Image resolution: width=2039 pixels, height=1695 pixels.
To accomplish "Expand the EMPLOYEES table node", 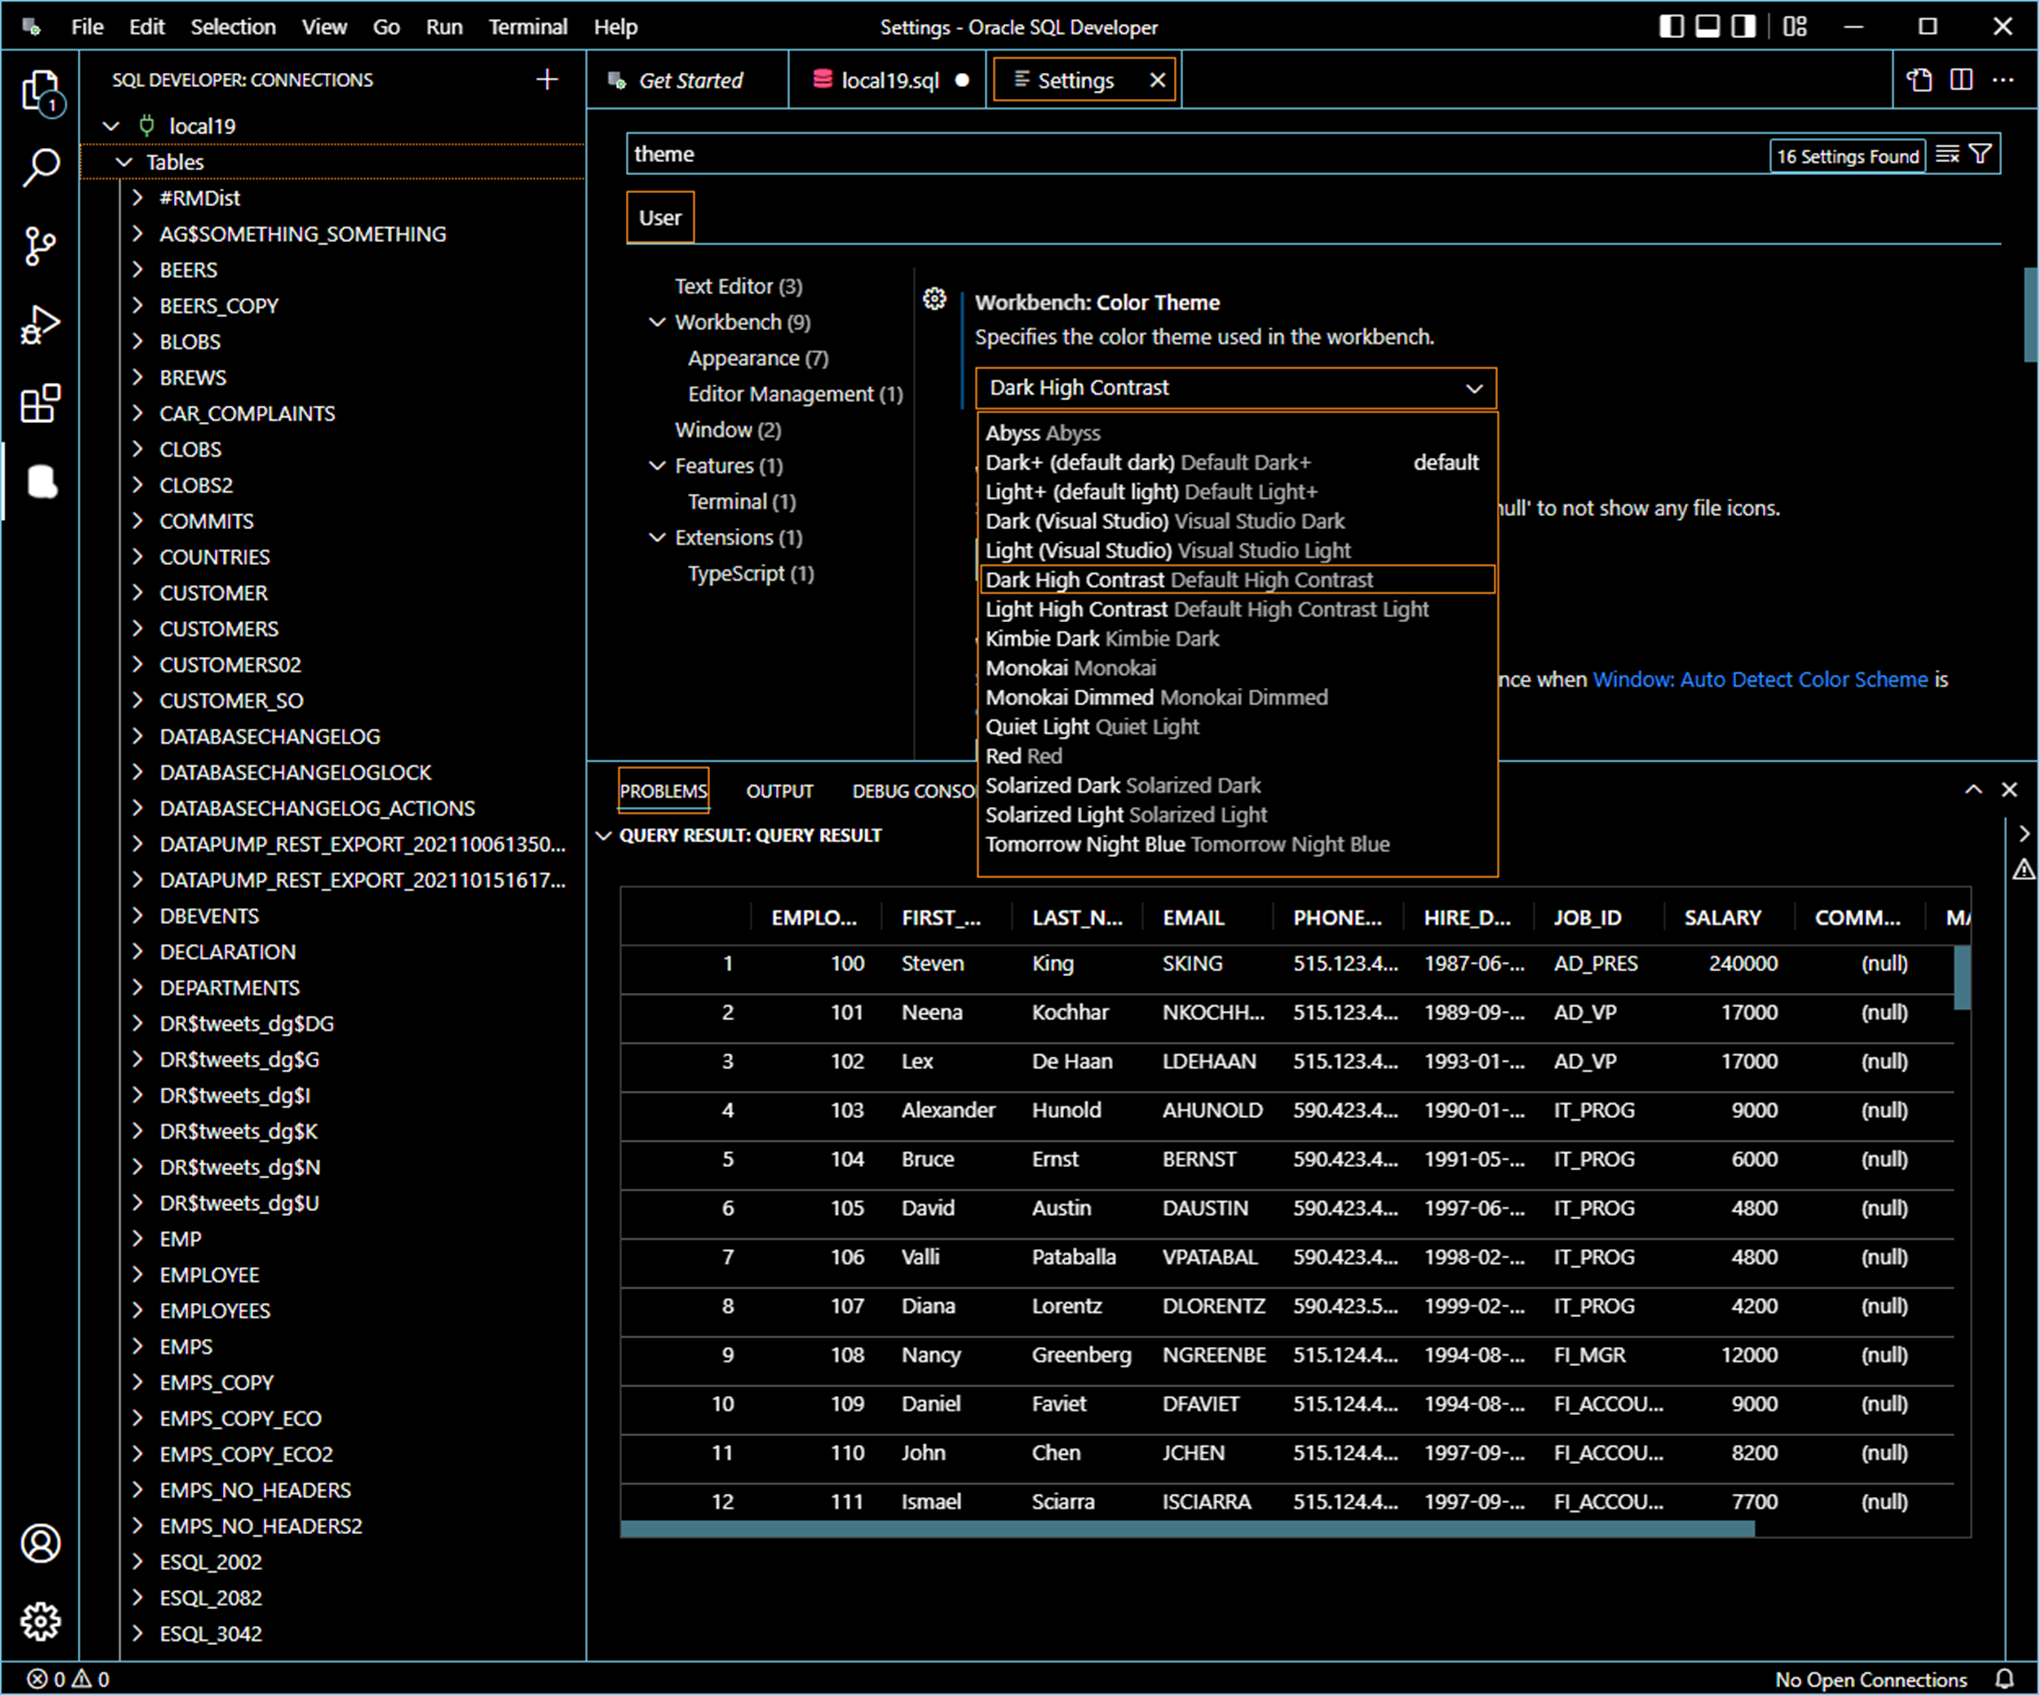I will tap(139, 1311).
